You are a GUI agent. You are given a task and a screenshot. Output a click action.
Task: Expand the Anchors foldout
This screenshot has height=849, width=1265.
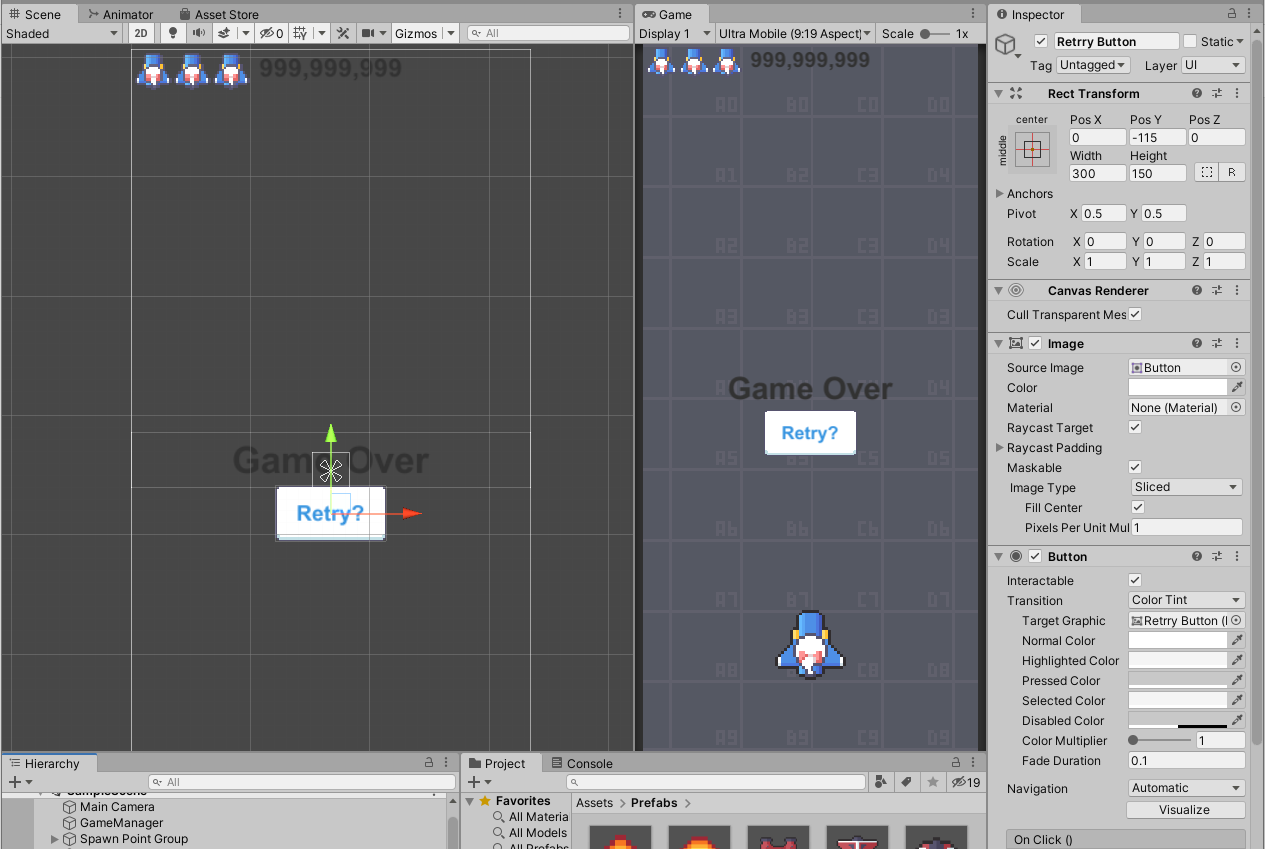(x=1000, y=194)
